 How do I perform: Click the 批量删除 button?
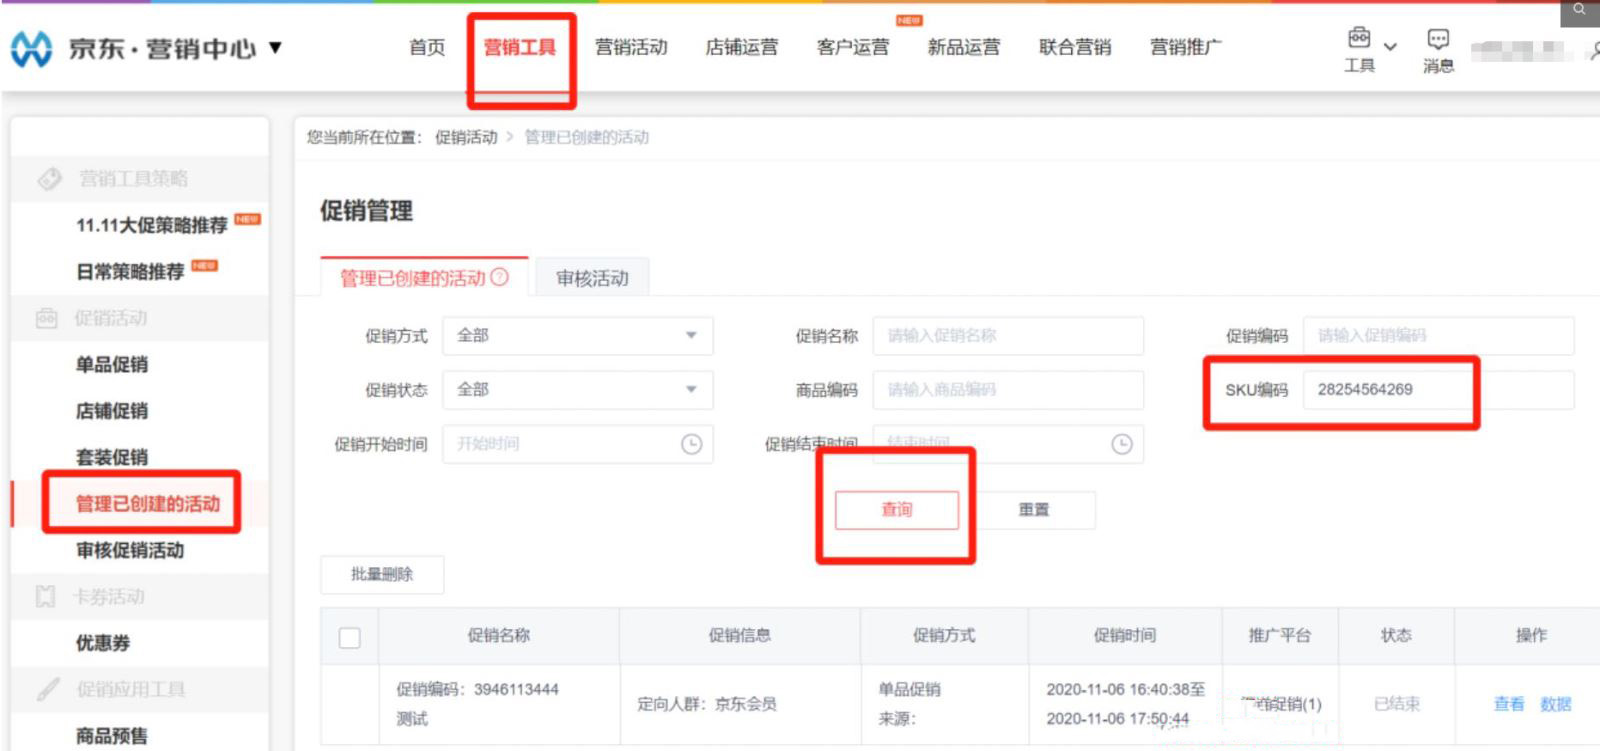pos(382,574)
